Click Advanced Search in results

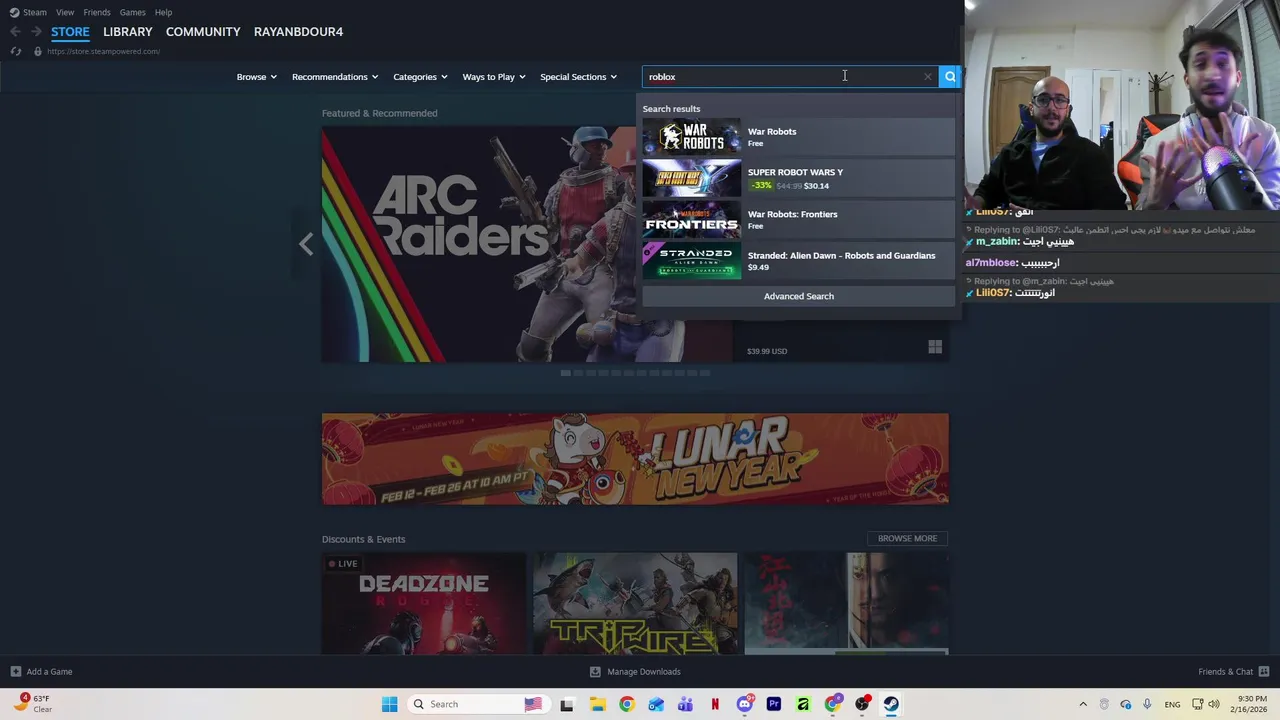pos(799,296)
